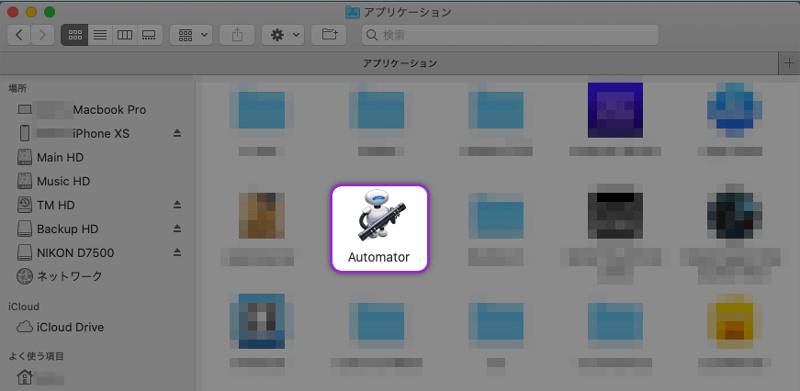
Task: Click the iPhone XS phone icon
Action: click(24, 134)
